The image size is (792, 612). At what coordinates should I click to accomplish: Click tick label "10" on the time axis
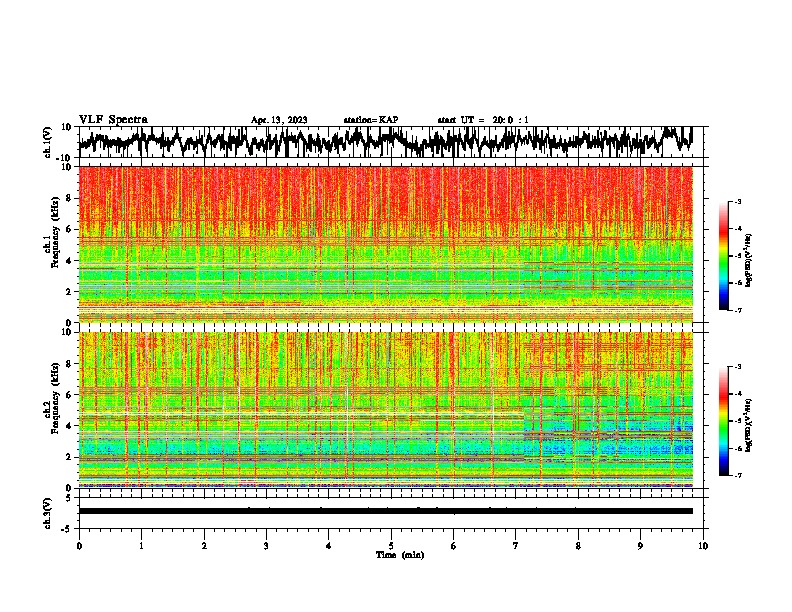[703, 546]
